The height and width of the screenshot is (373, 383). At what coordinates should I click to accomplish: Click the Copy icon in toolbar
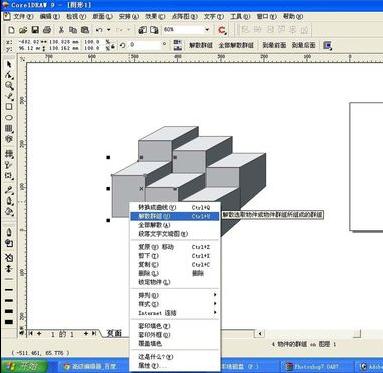(x=73, y=30)
